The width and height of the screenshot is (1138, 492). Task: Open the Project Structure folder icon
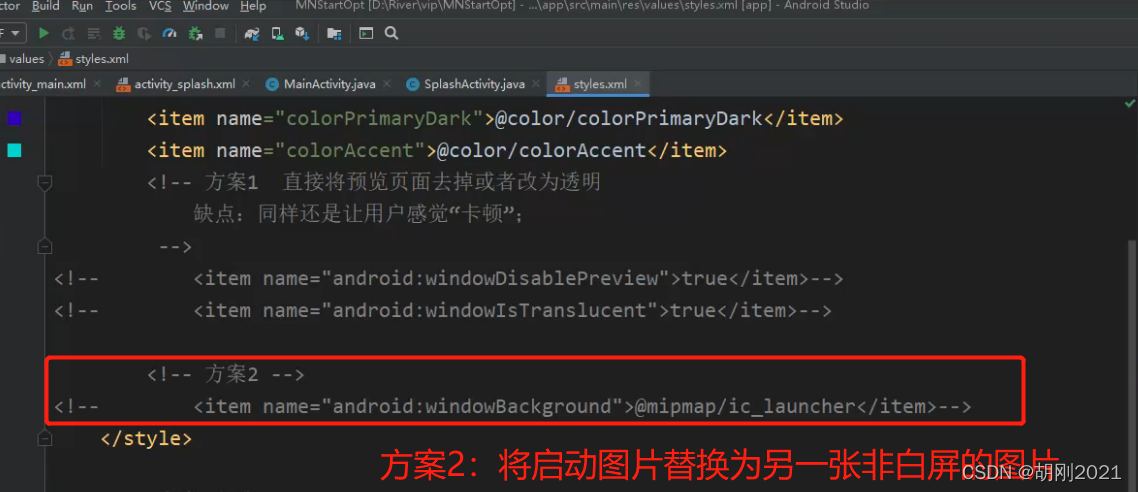click(334, 33)
